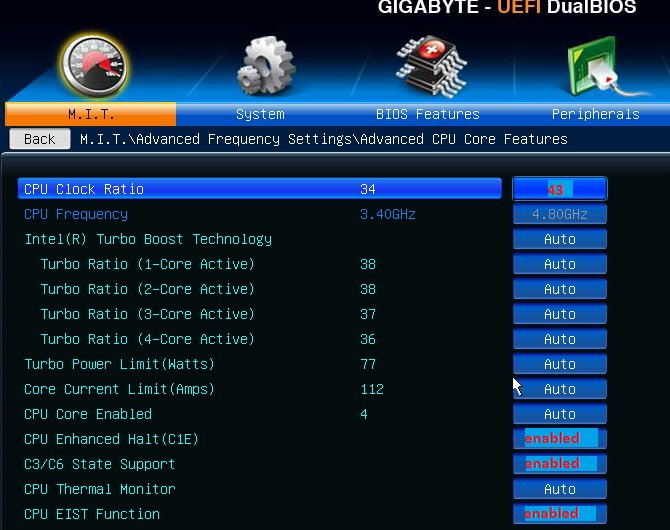Screen dimensions: 670x530
Task: Open CPU Thermal Monitor Auto dropdown
Action: click(560, 489)
